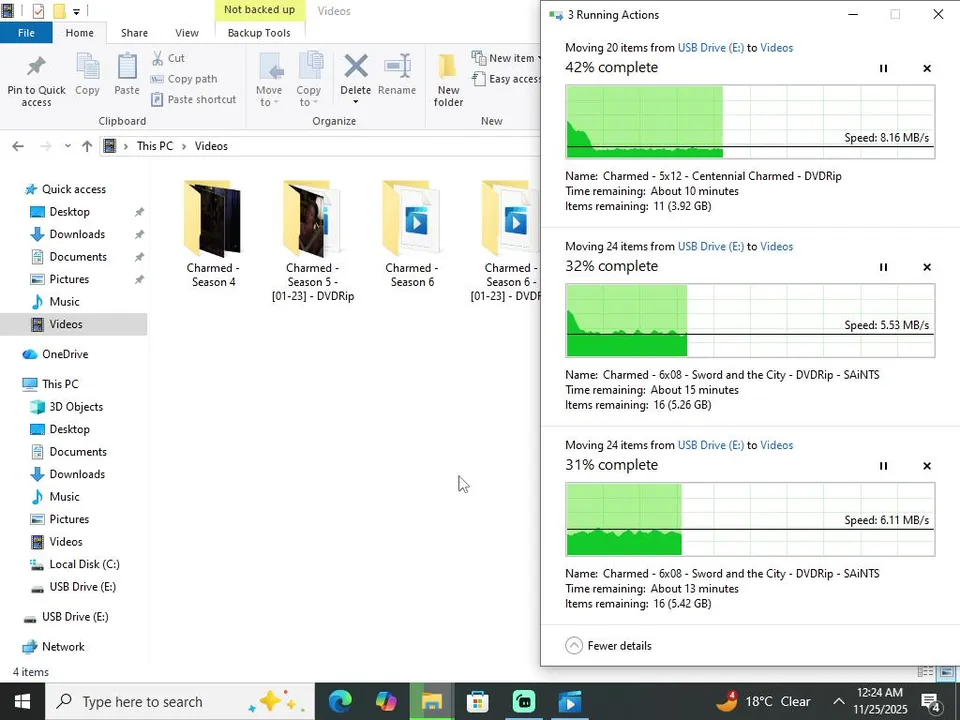Open Microsoft Store from taskbar

(478, 702)
